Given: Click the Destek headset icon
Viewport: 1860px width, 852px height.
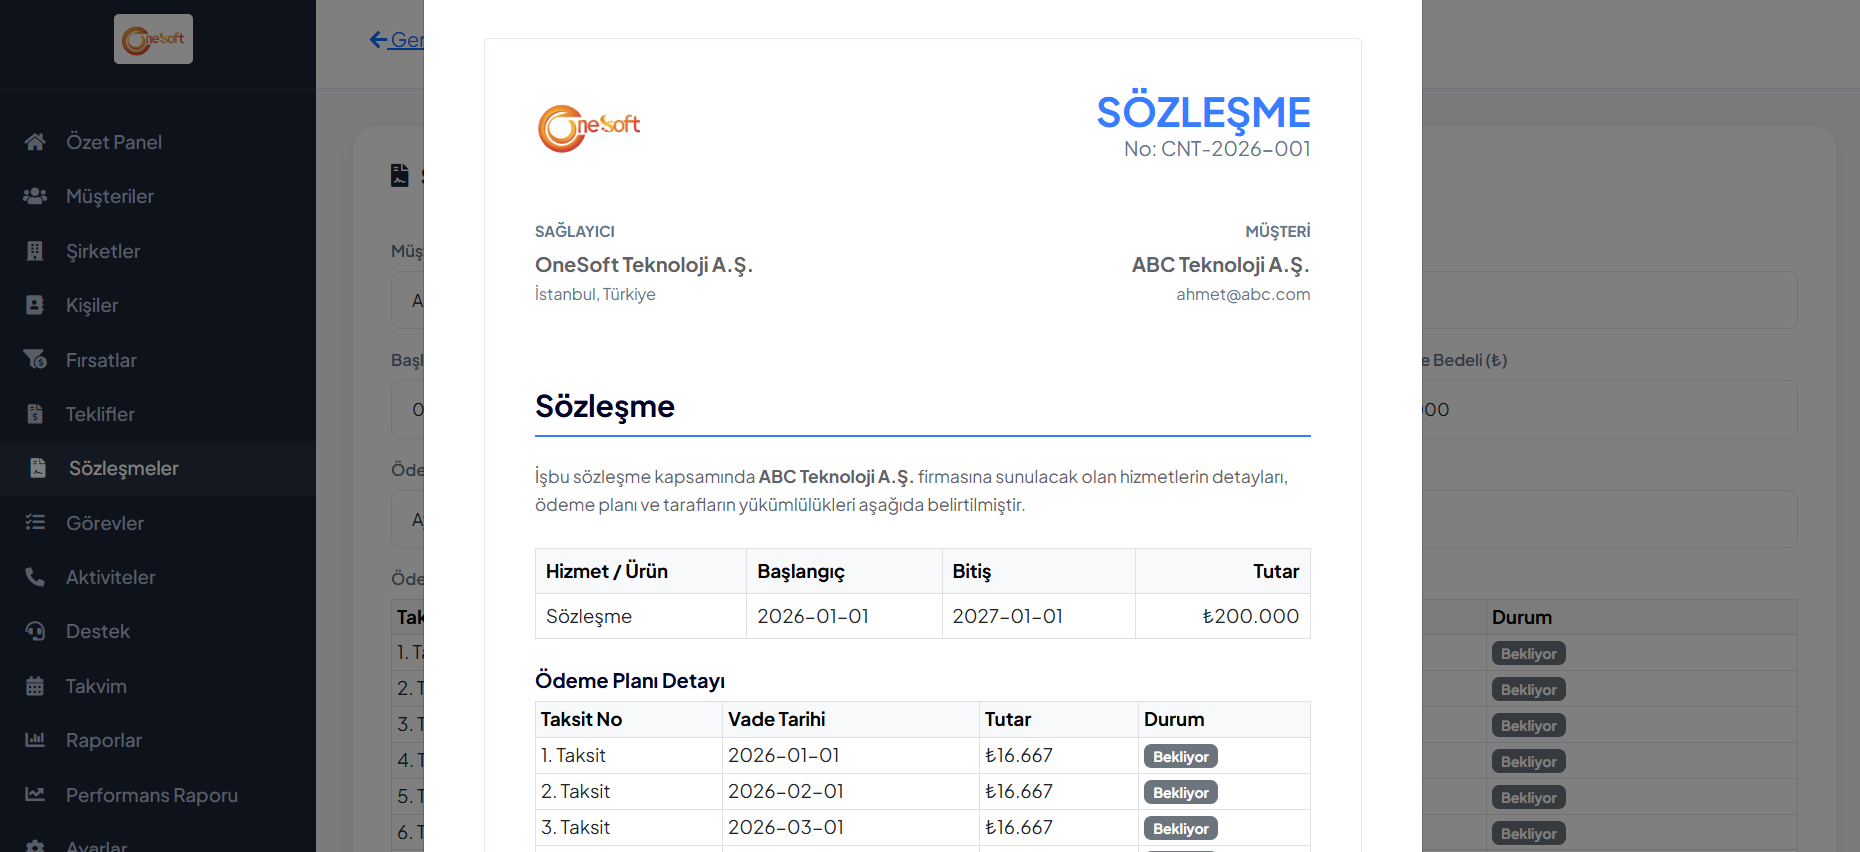Looking at the screenshot, I should coord(35,631).
